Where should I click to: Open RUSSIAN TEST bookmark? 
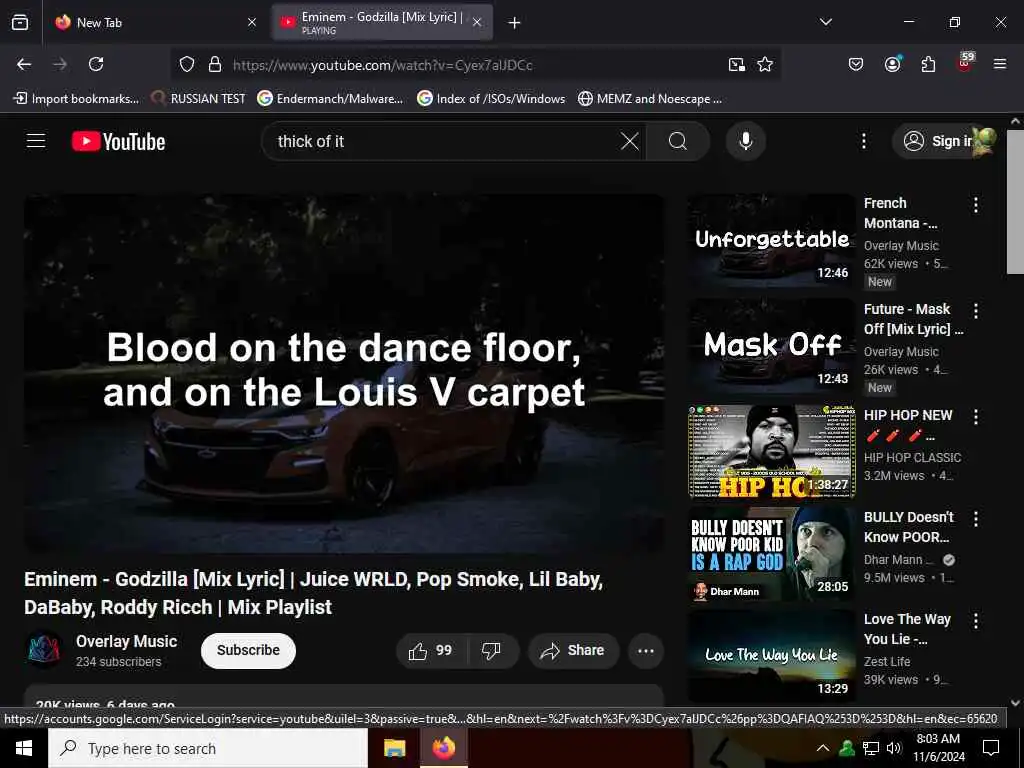tap(199, 99)
